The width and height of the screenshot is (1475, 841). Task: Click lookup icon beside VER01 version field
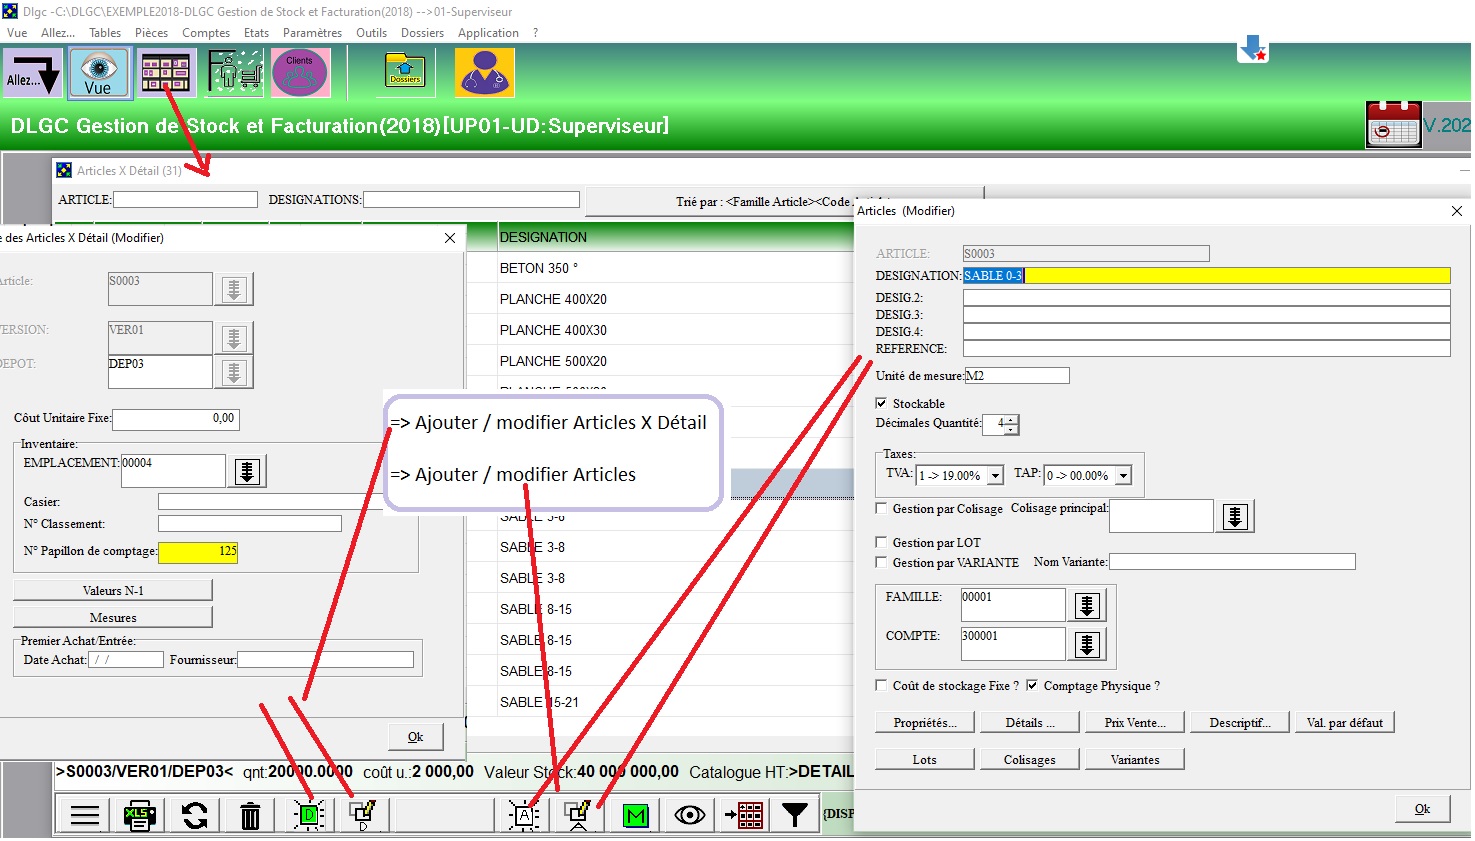pyautogui.click(x=234, y=338)
